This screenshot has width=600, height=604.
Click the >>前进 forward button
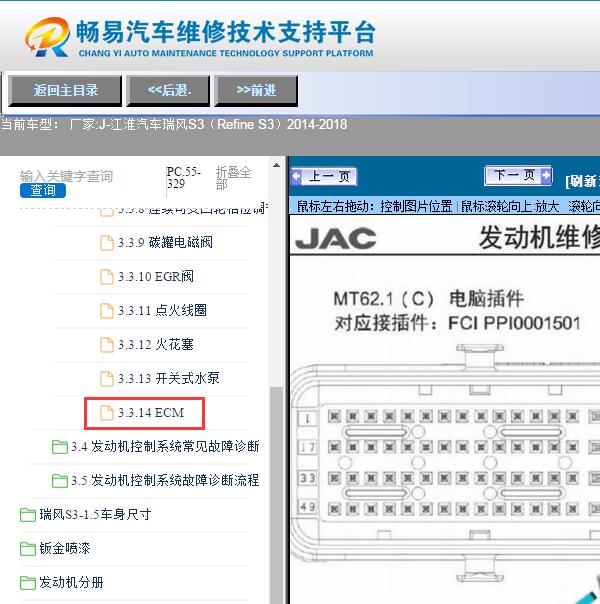click(256, 91)
